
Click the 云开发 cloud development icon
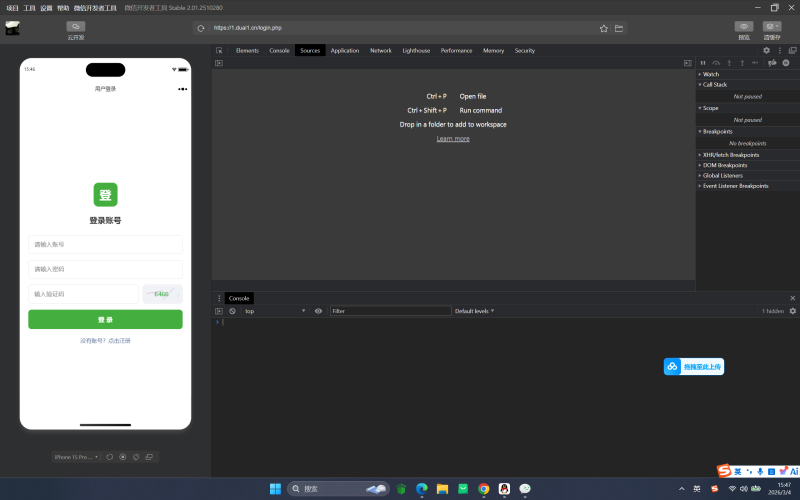pos(76,27)
